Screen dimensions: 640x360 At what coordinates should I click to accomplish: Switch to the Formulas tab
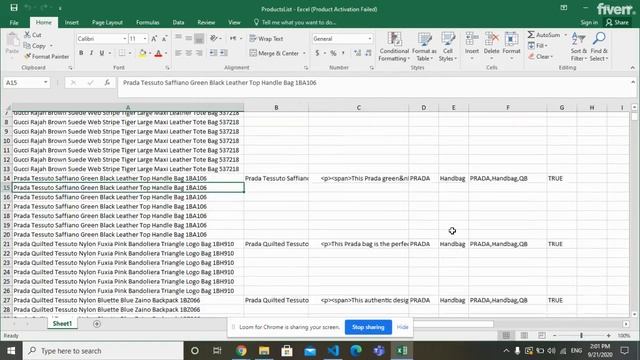(148, 22)
